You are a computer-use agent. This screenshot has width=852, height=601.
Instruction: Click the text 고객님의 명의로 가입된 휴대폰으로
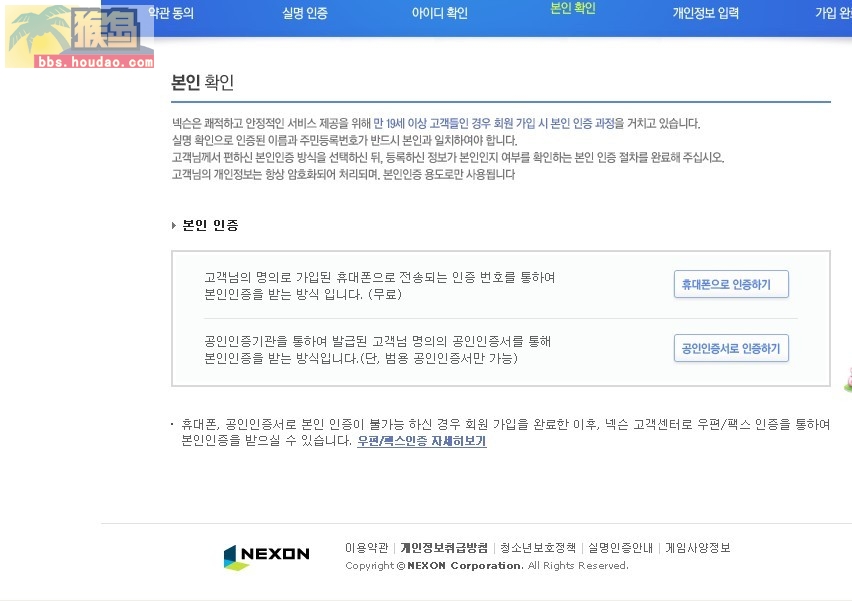pos(300,277)
